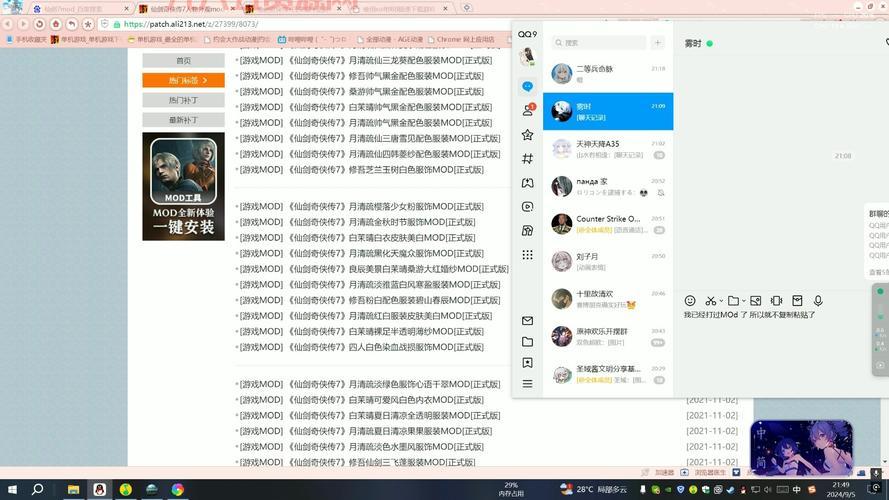Open the Messages tab in QQ sidebar

point(527,86)
